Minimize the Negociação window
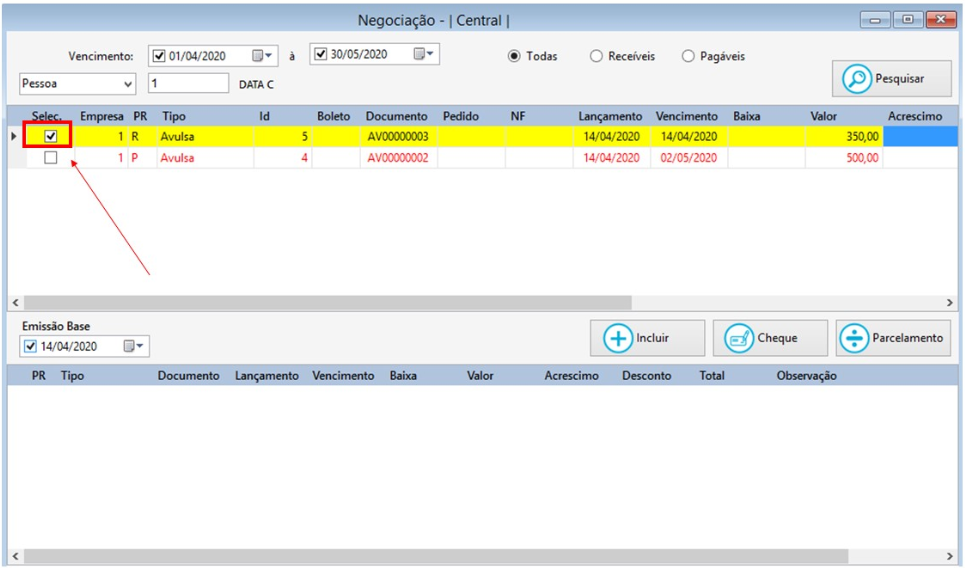The width and height of the screenshot is (965, 568). pyautogui.click(x=875, y=20)
